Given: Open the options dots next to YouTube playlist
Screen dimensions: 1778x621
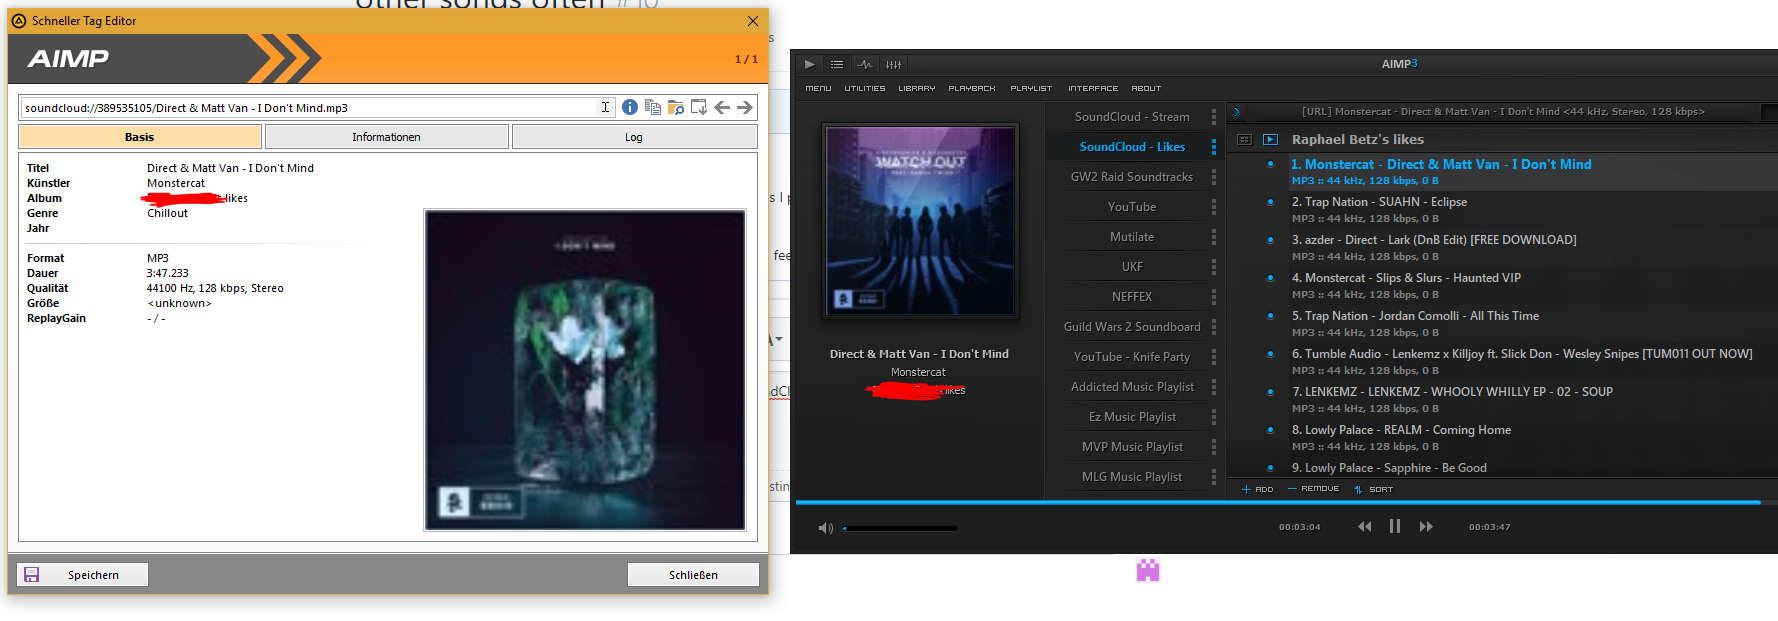Looking at the screenshot, I should click(x=1214, y=207).
